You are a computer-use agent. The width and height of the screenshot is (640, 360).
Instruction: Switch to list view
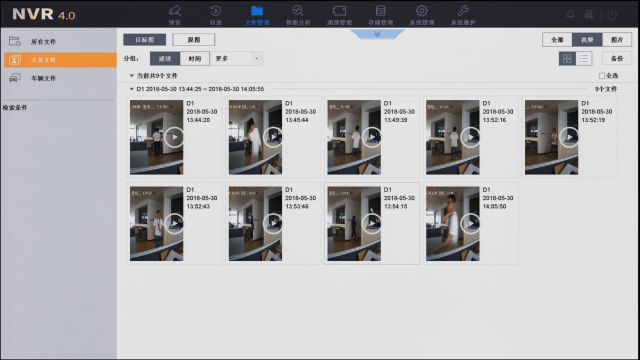point(584,58)
